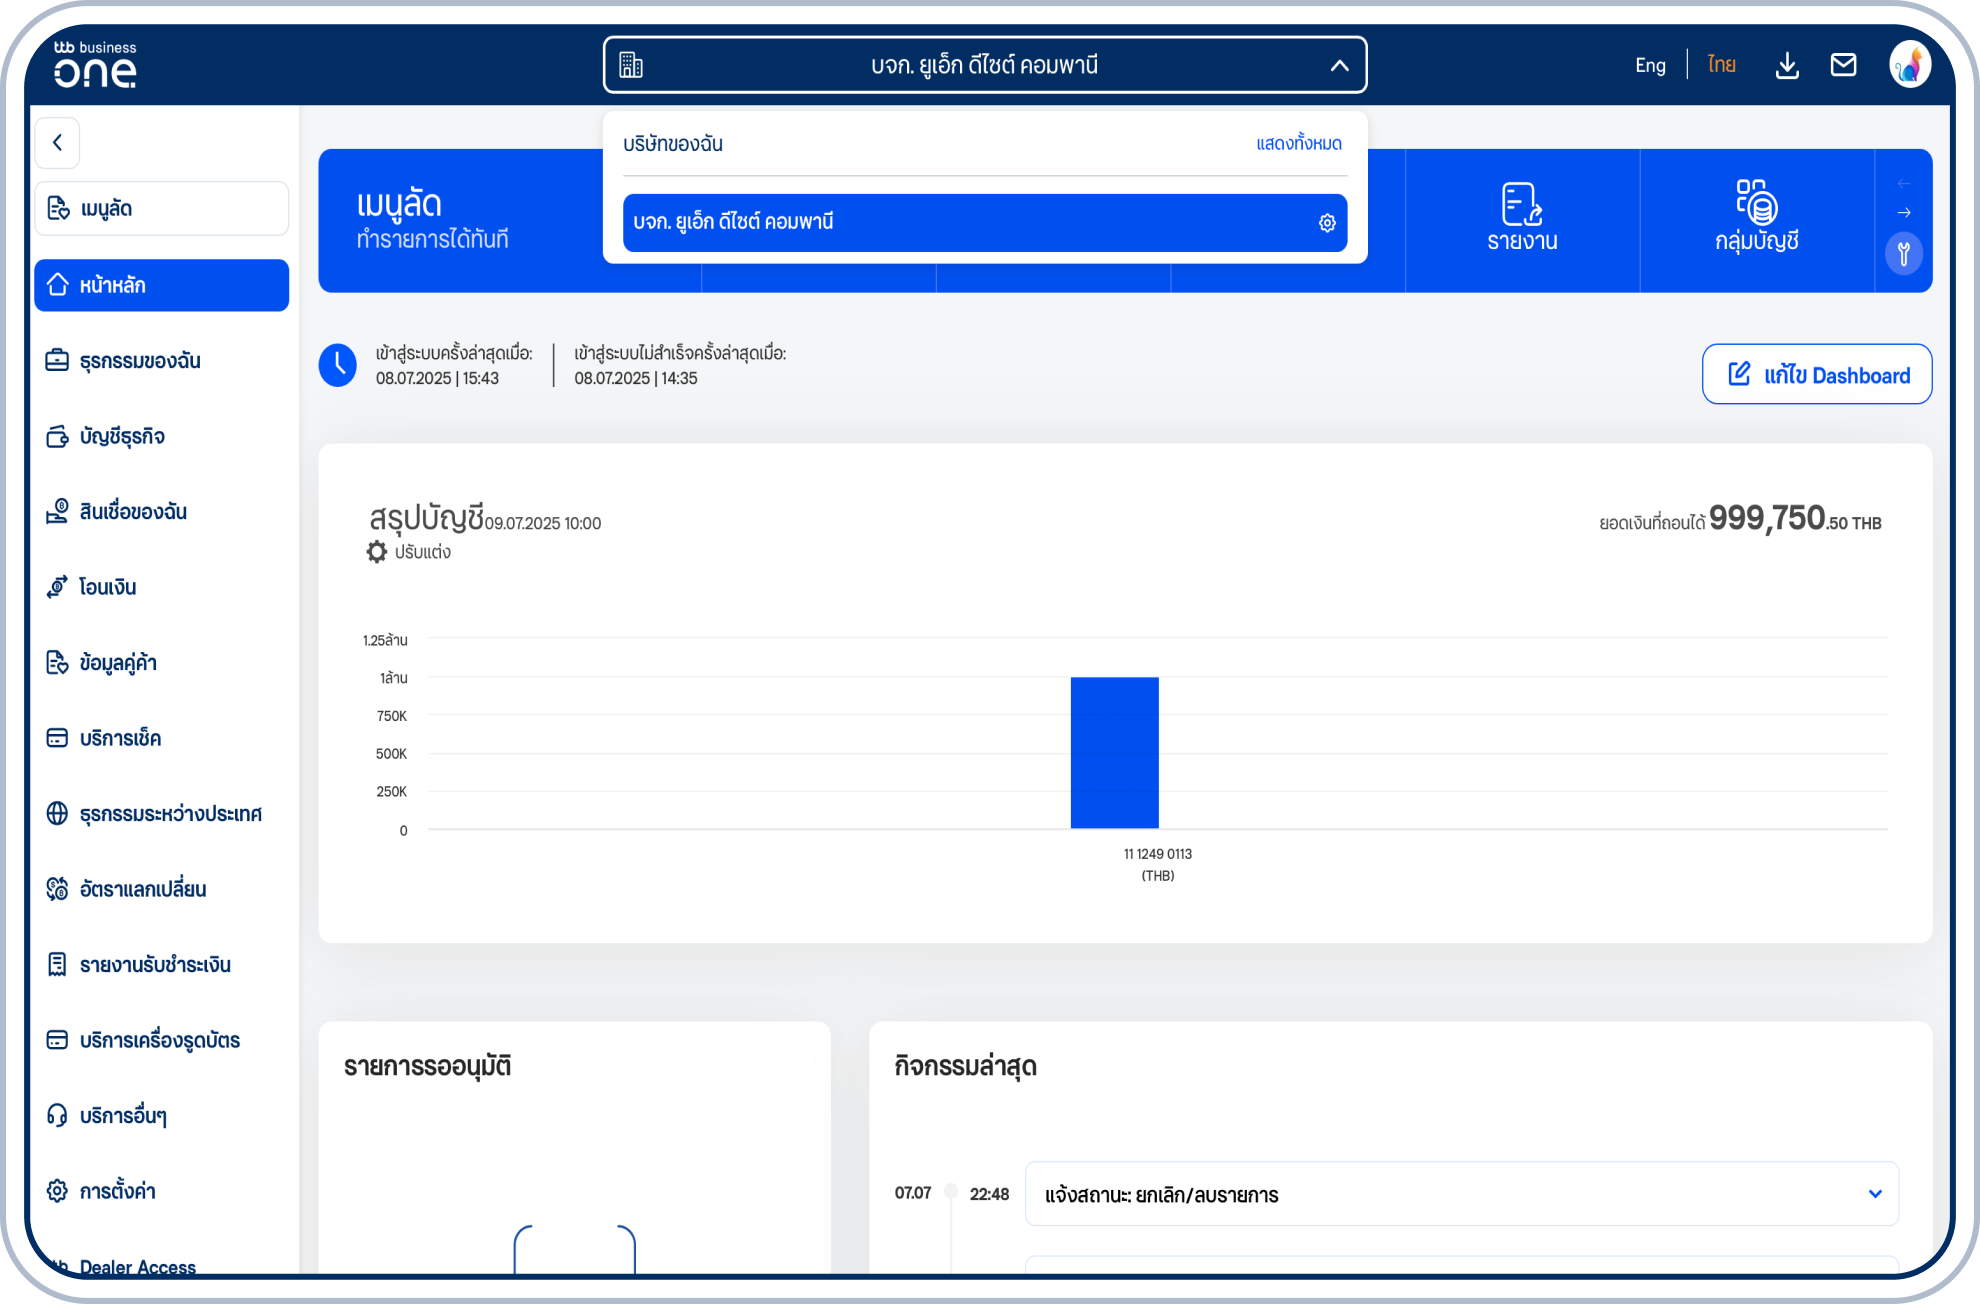Click the wrench customize shortcut icon
Image resolution: width=1980 pixels, height=1304 pixels.
pyautogui.click(x=1903, y=253)
